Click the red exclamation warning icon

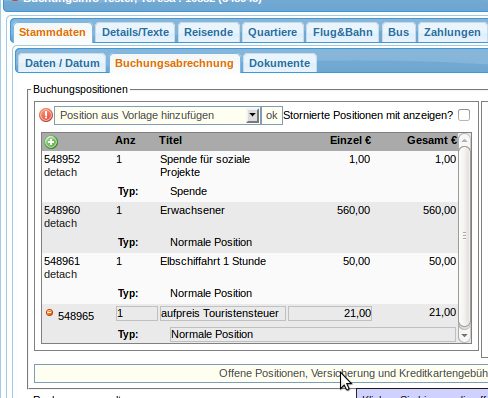[x=46, y=115]
